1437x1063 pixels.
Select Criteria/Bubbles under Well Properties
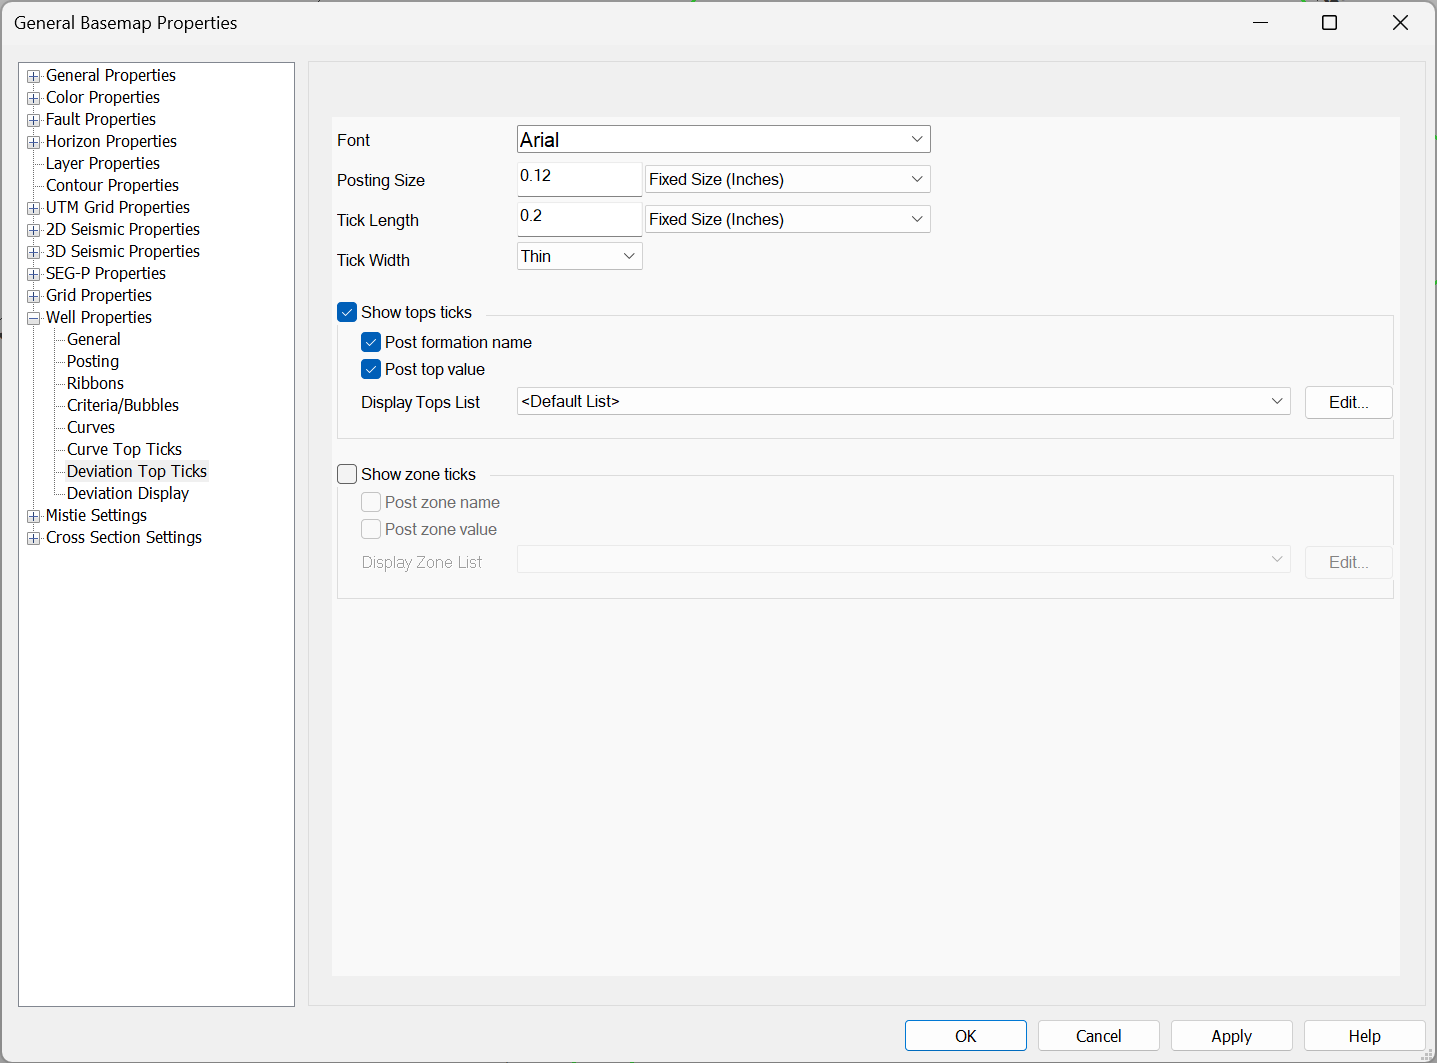[x=123, y=405]
